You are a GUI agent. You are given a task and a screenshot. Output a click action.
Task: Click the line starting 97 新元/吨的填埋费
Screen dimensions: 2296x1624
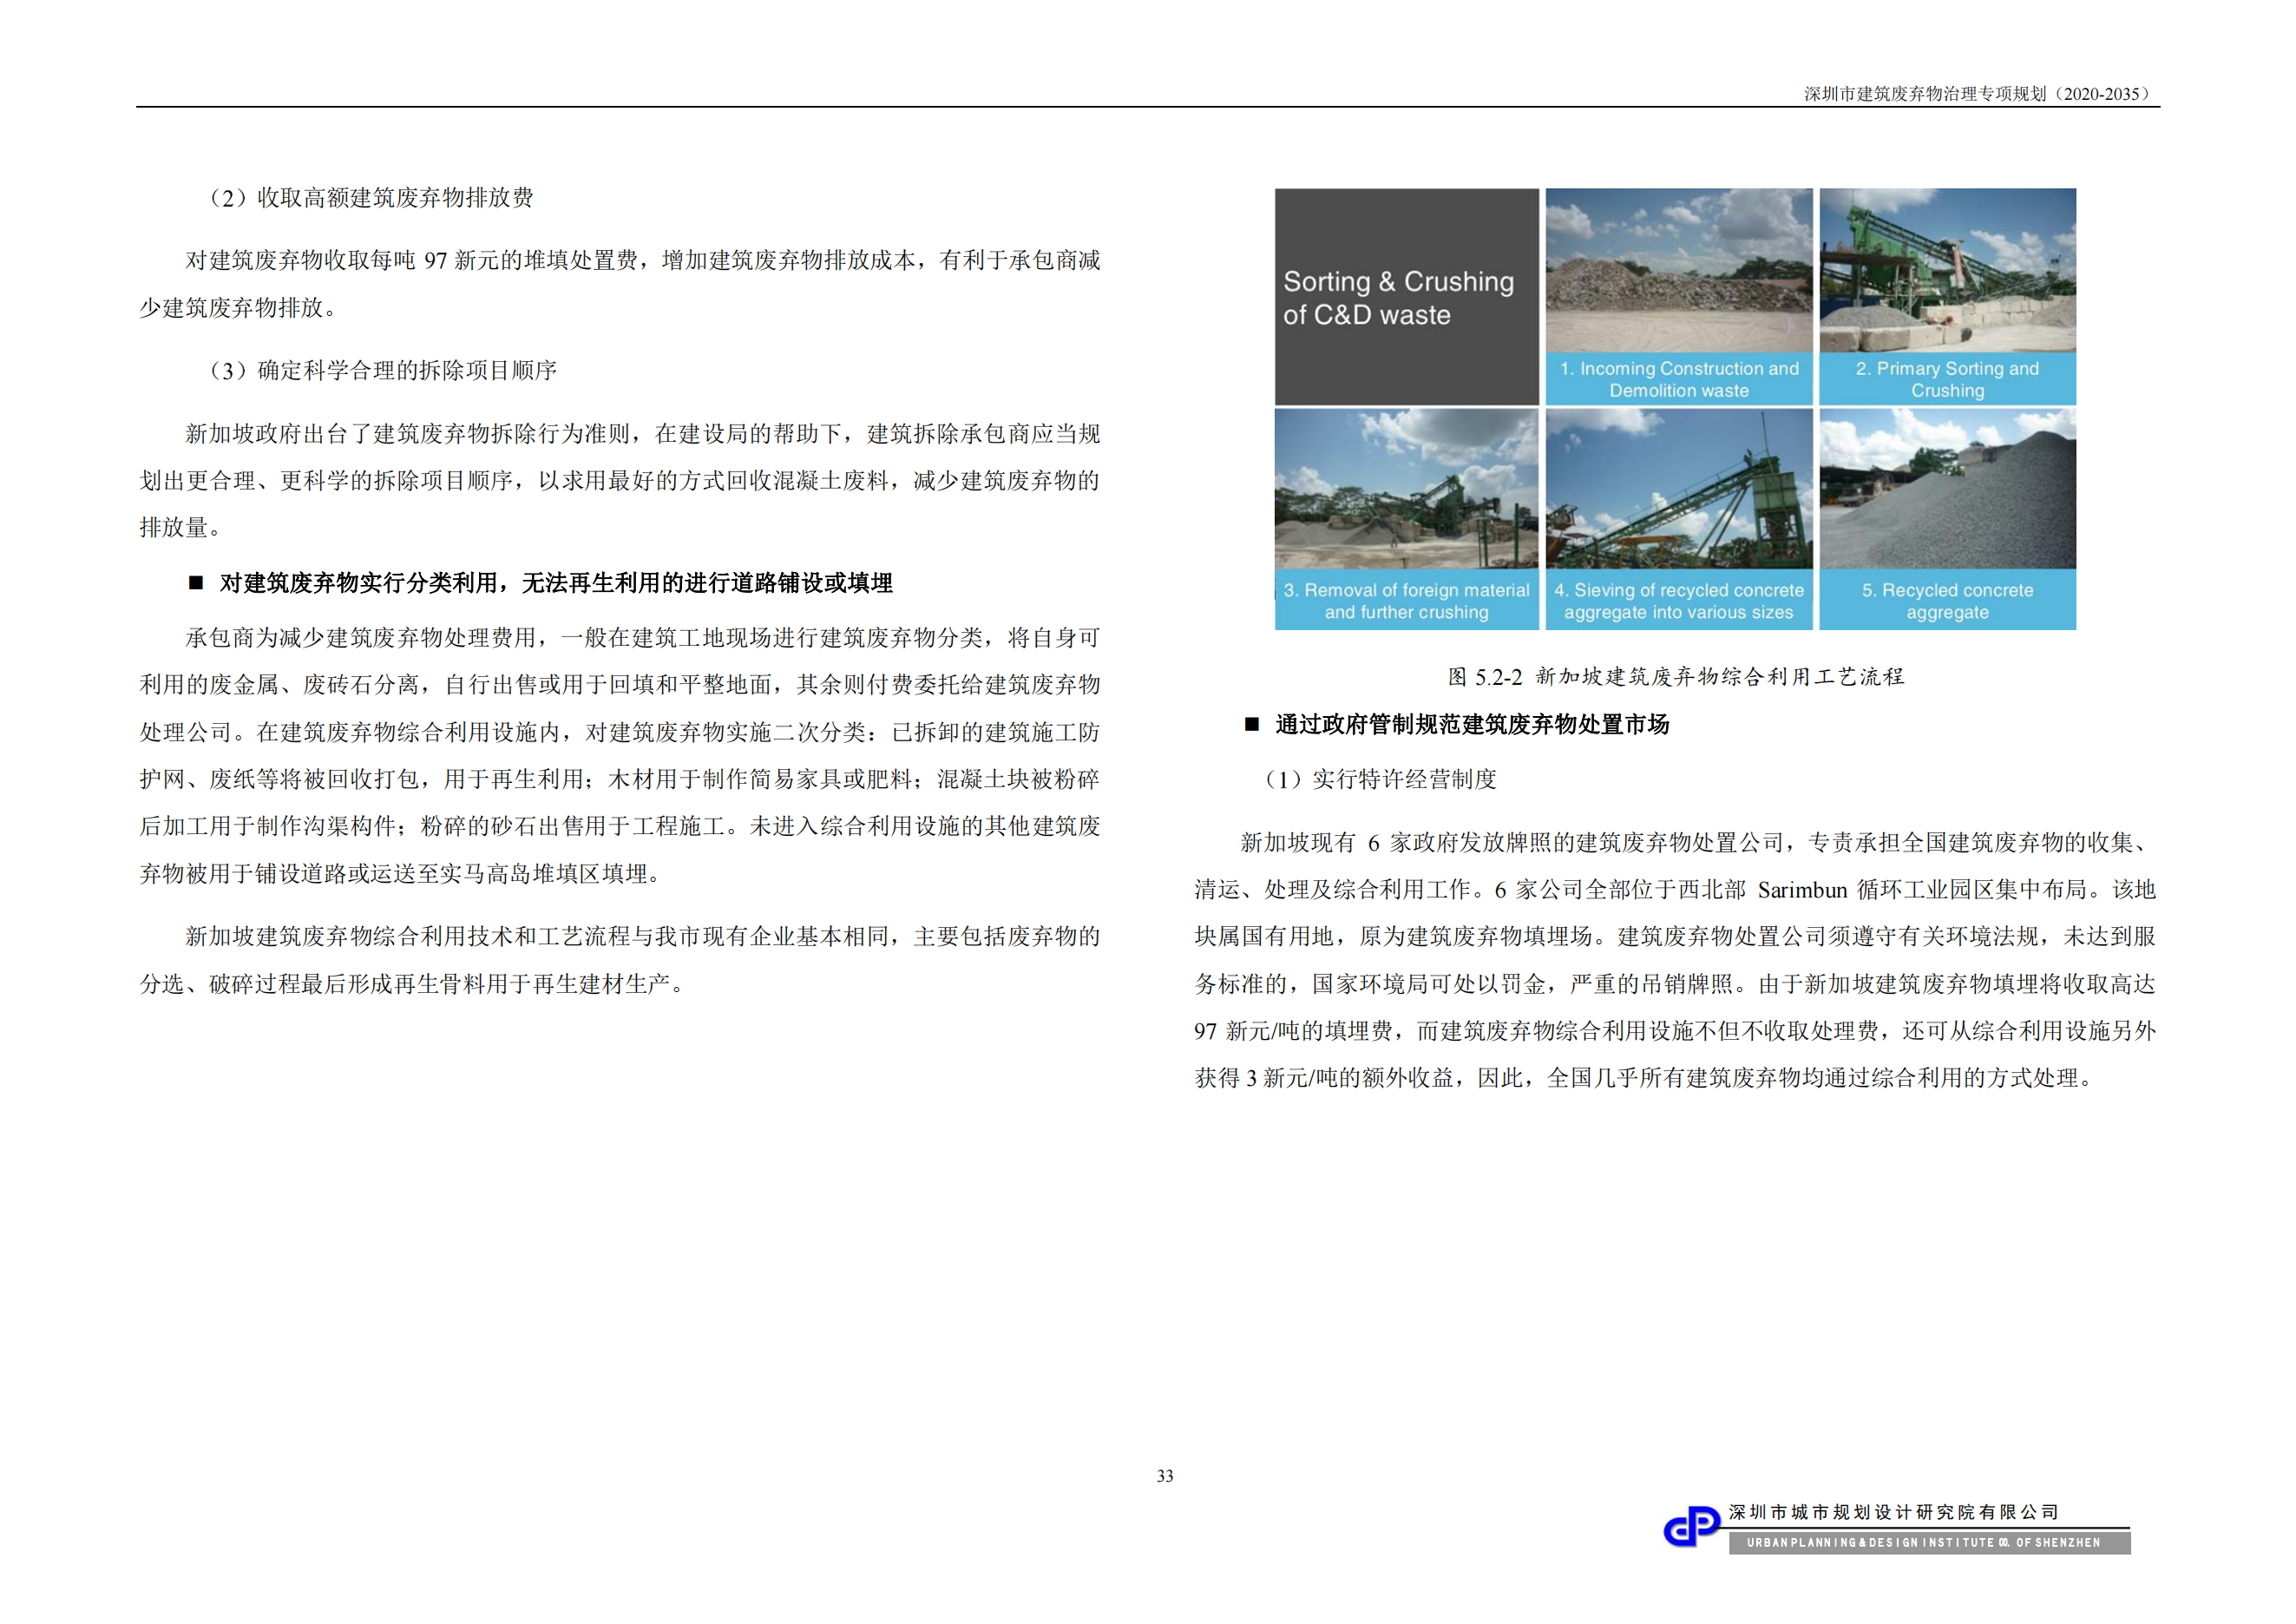pyautogui.click(x=1675, y=1031)
